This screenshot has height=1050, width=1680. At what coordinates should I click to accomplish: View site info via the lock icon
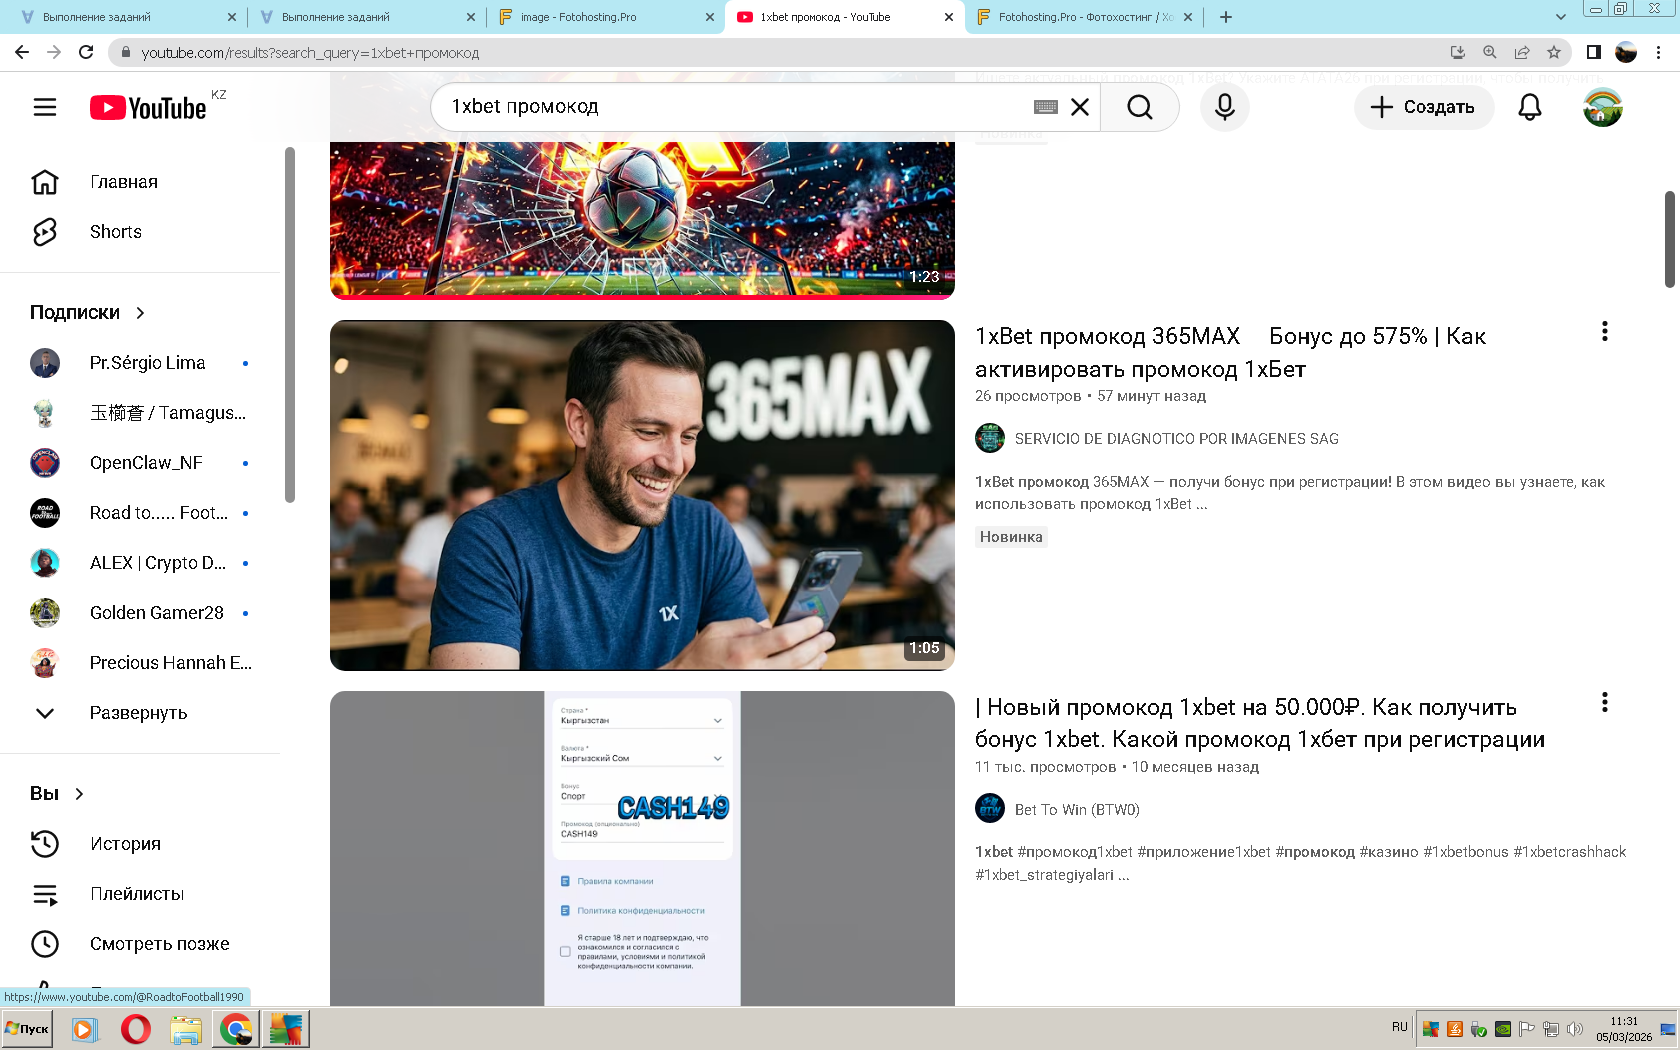pyautogui.click(x=125, y=52)
